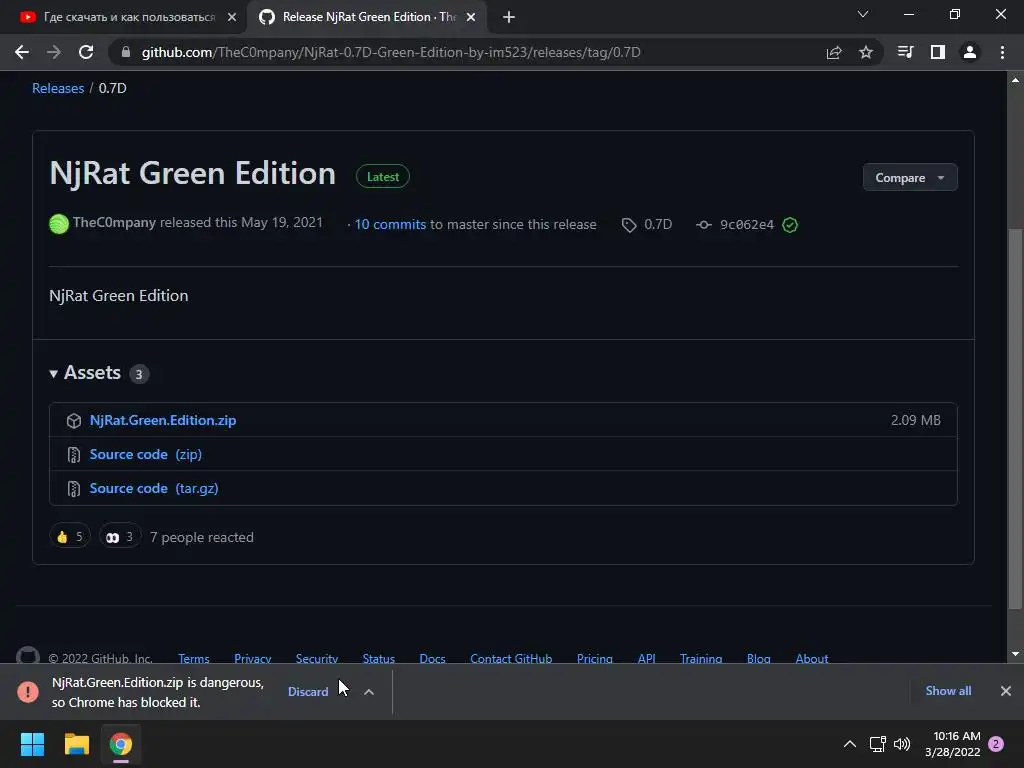Click the zip file icon beside Source code (zip)

[x=74, y=455]
